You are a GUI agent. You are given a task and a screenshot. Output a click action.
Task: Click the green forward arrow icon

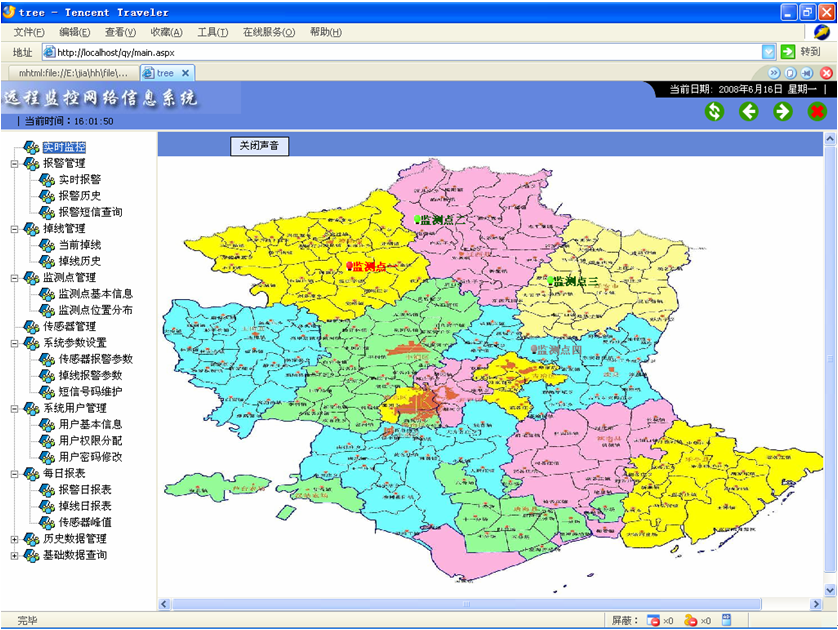782,111
